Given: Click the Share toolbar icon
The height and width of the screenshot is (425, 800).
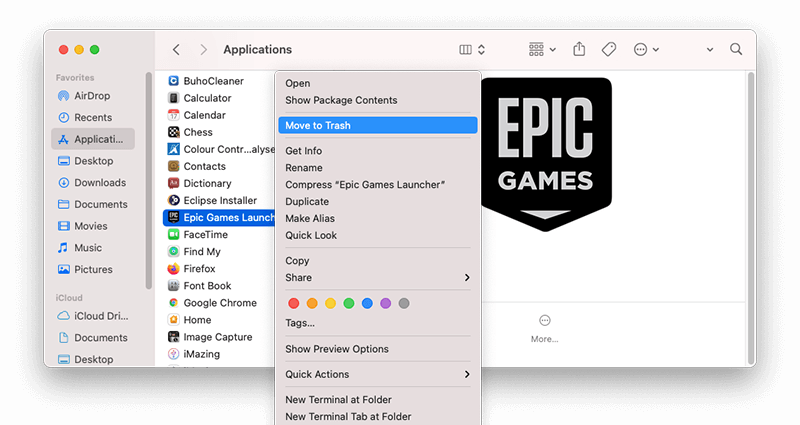Looking at the screenshot, I should point(579,49).
